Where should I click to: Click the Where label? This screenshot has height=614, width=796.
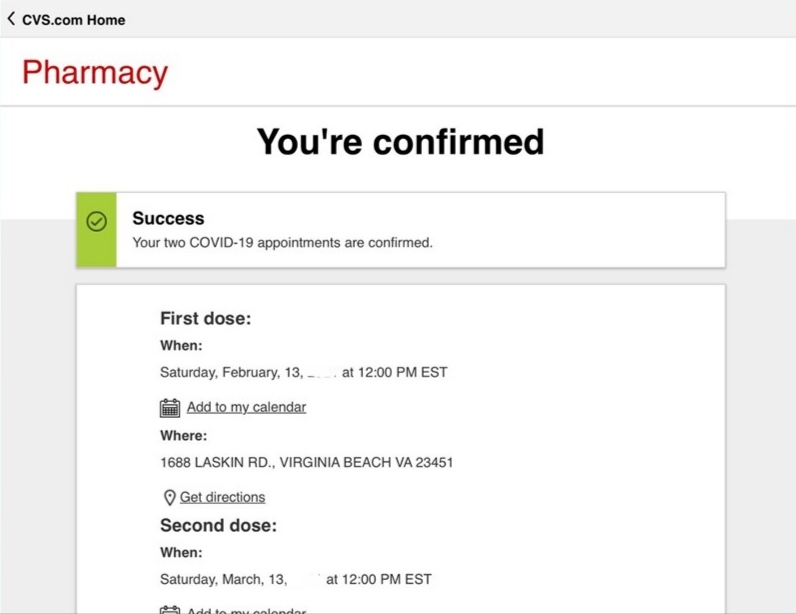click(184, 436)
